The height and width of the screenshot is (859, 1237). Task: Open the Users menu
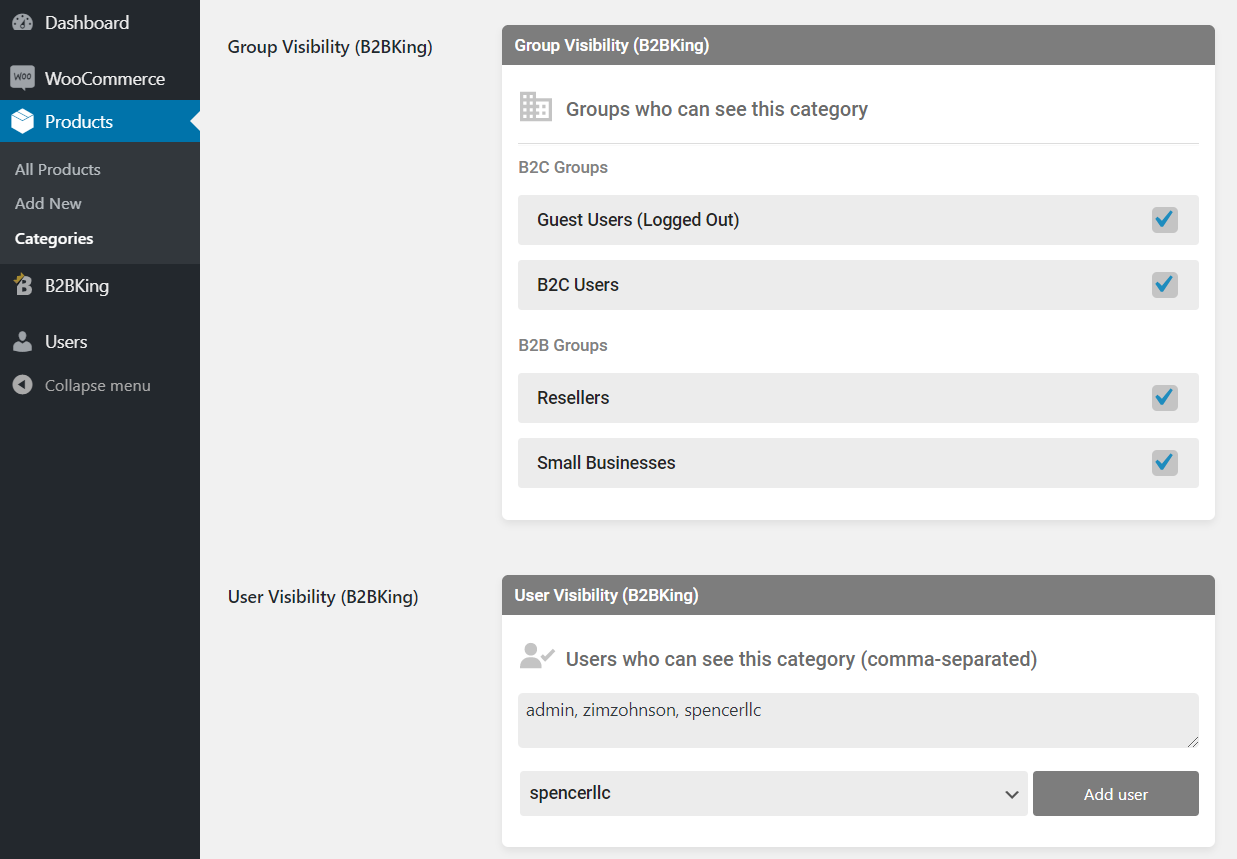66,342
